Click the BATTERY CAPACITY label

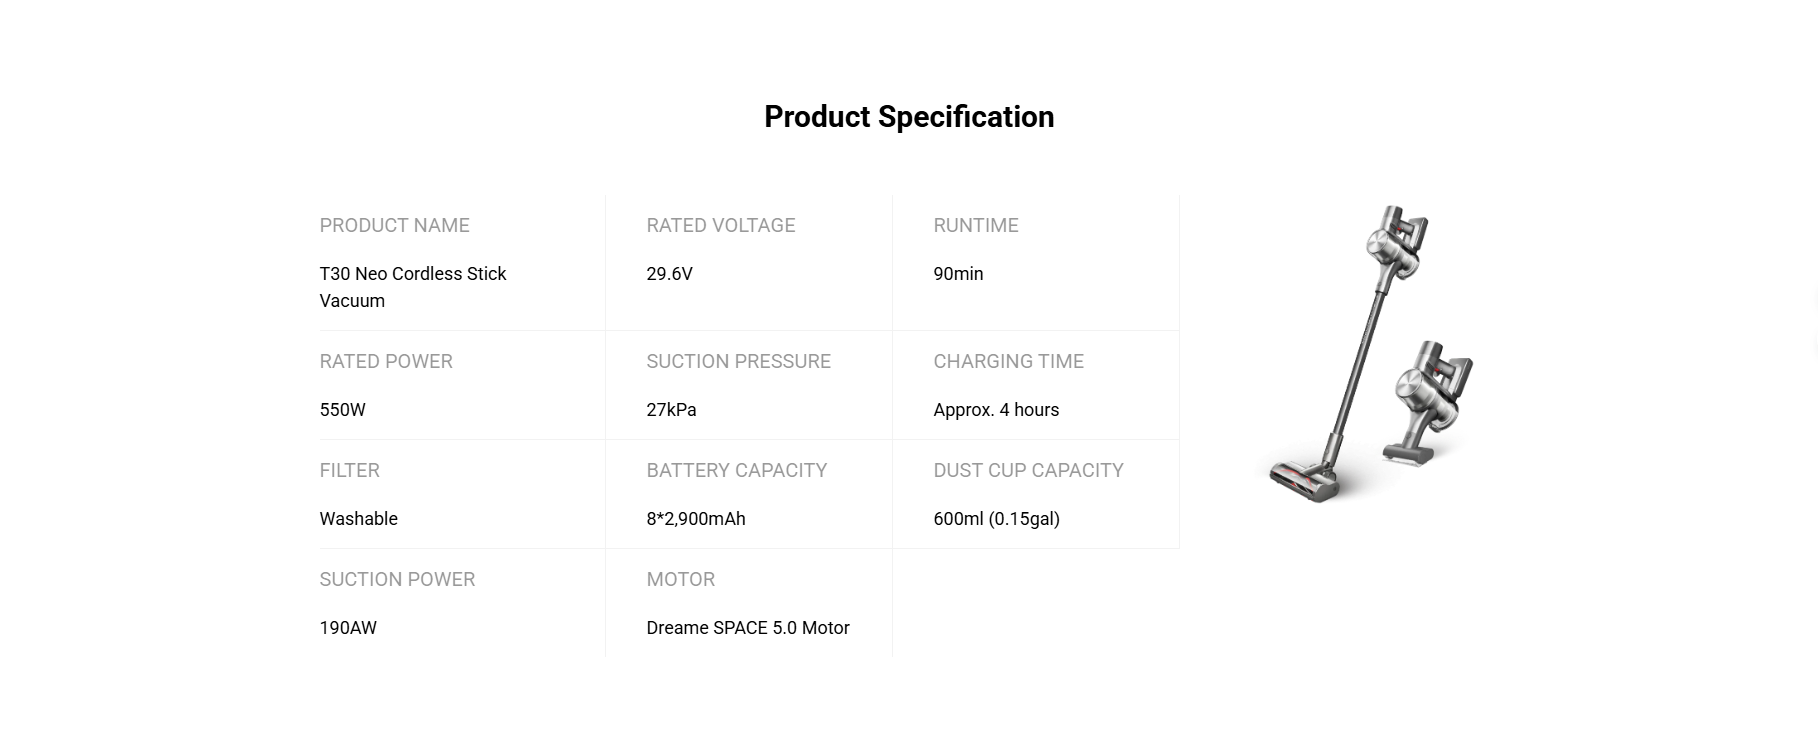click(736, 471)
